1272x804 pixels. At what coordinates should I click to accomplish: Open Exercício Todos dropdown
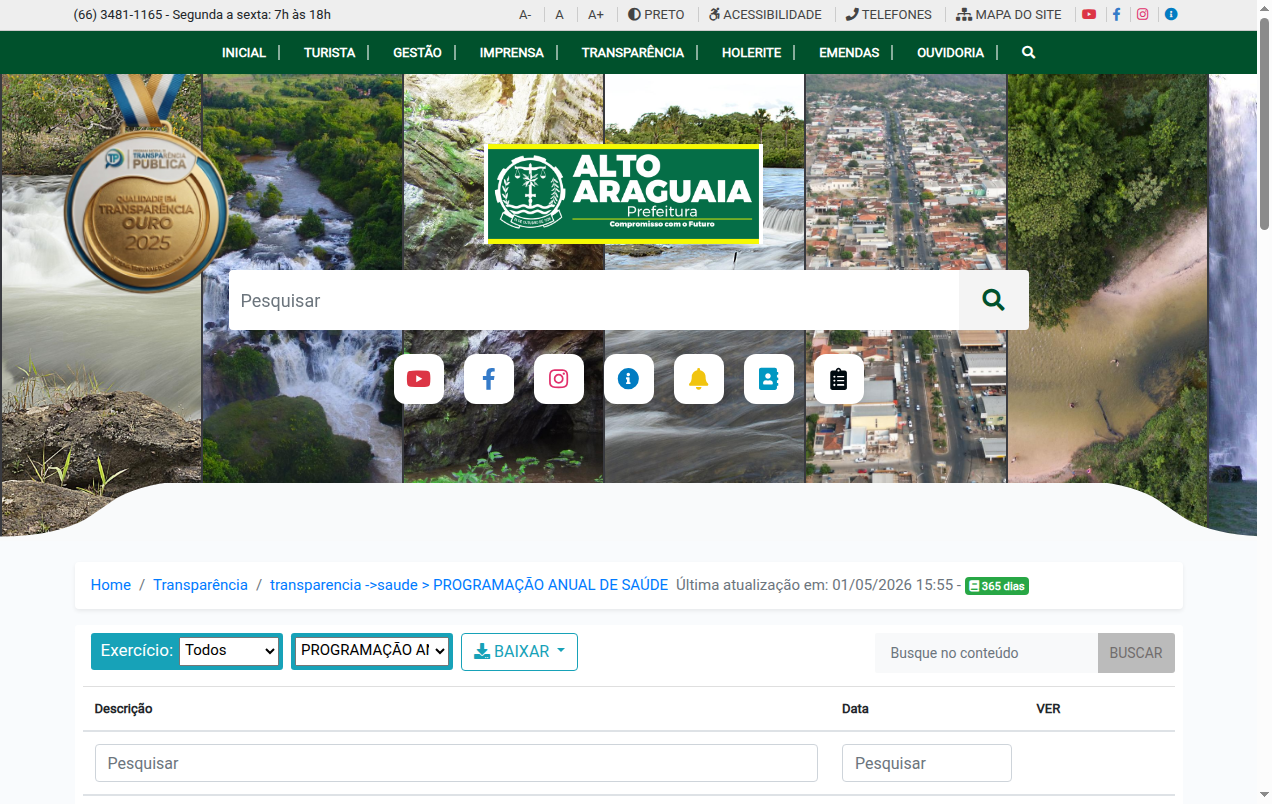pos(229,650)
